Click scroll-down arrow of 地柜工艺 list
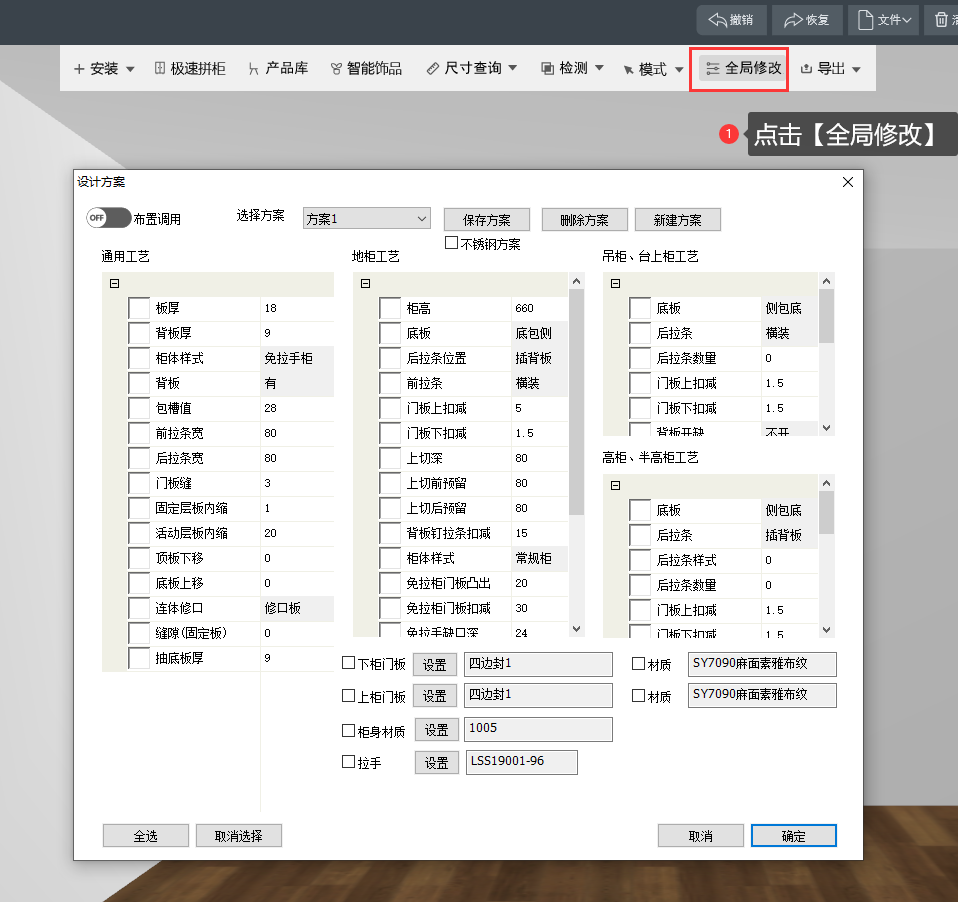Image resolution: width=958 pixels, height=902 pixels. [576, 629]
